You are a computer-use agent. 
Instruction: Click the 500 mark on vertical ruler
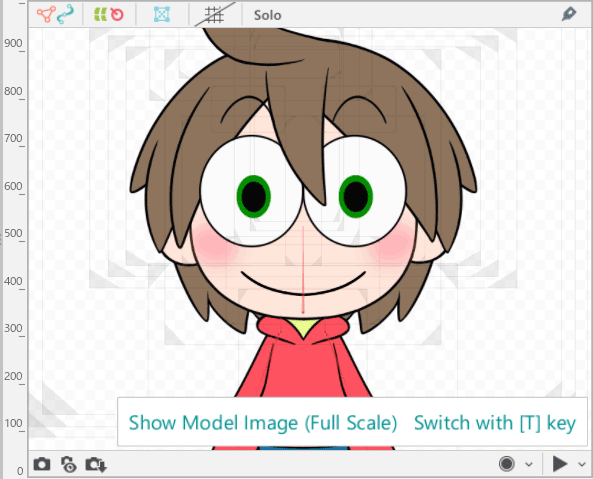(x=13, y=233)
